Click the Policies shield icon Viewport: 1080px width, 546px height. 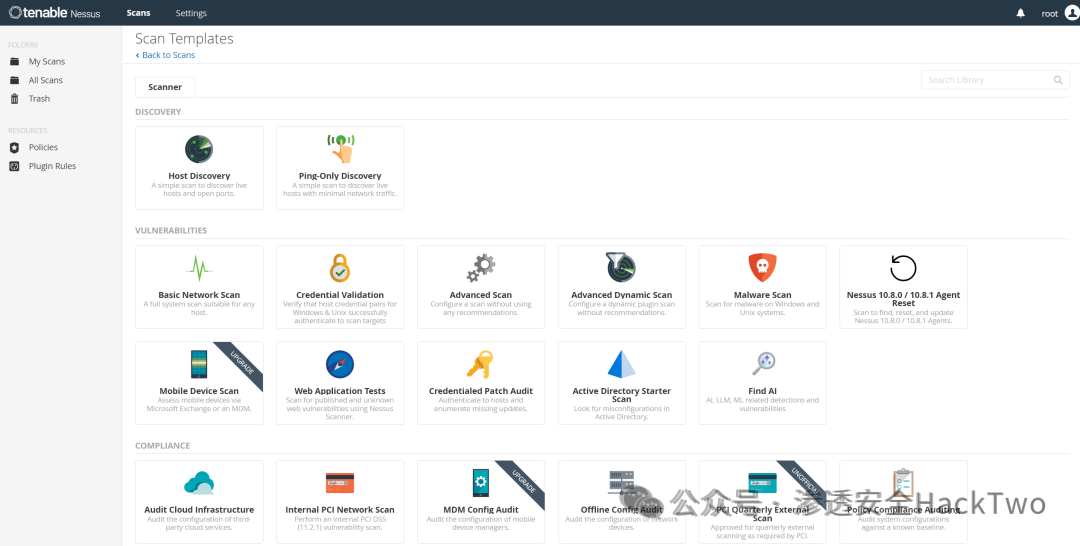point(14,147)
